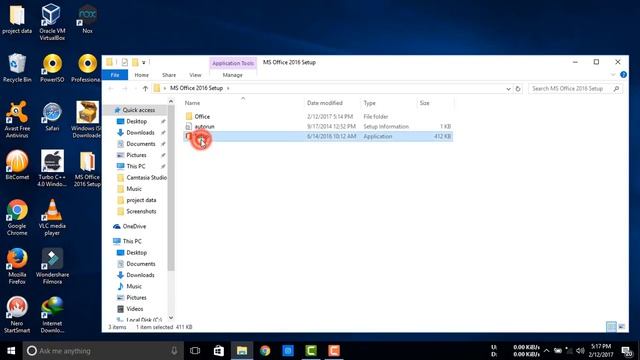The height and width of the screenshot is (360, 640).
Task: Select OneDrive in navigation pane
Action: (134, 227)
